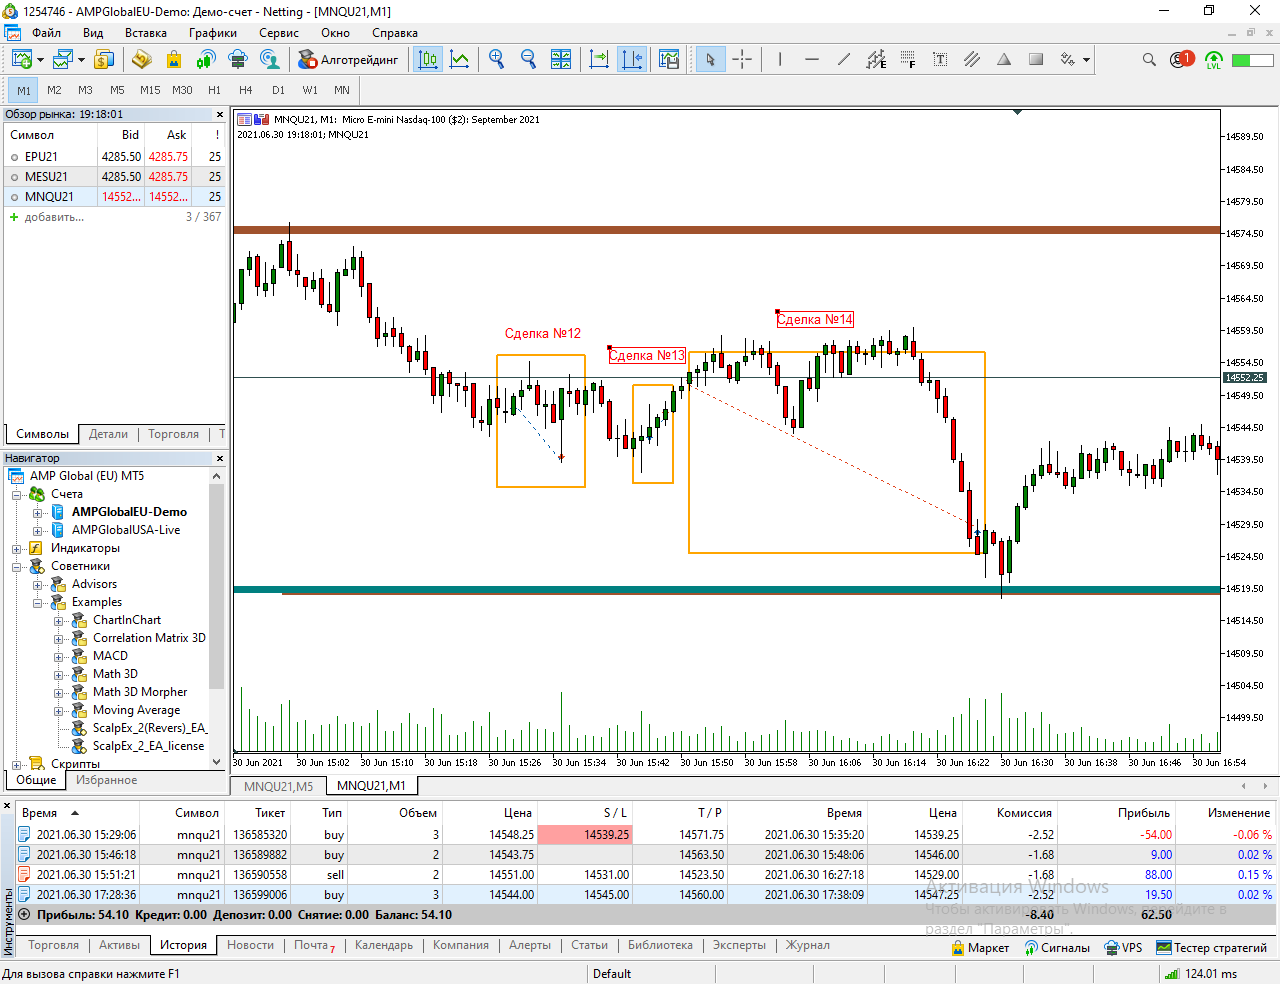Screen dimensions: 1280x984
Task: Zoom out on the chart
Action: 529,60
